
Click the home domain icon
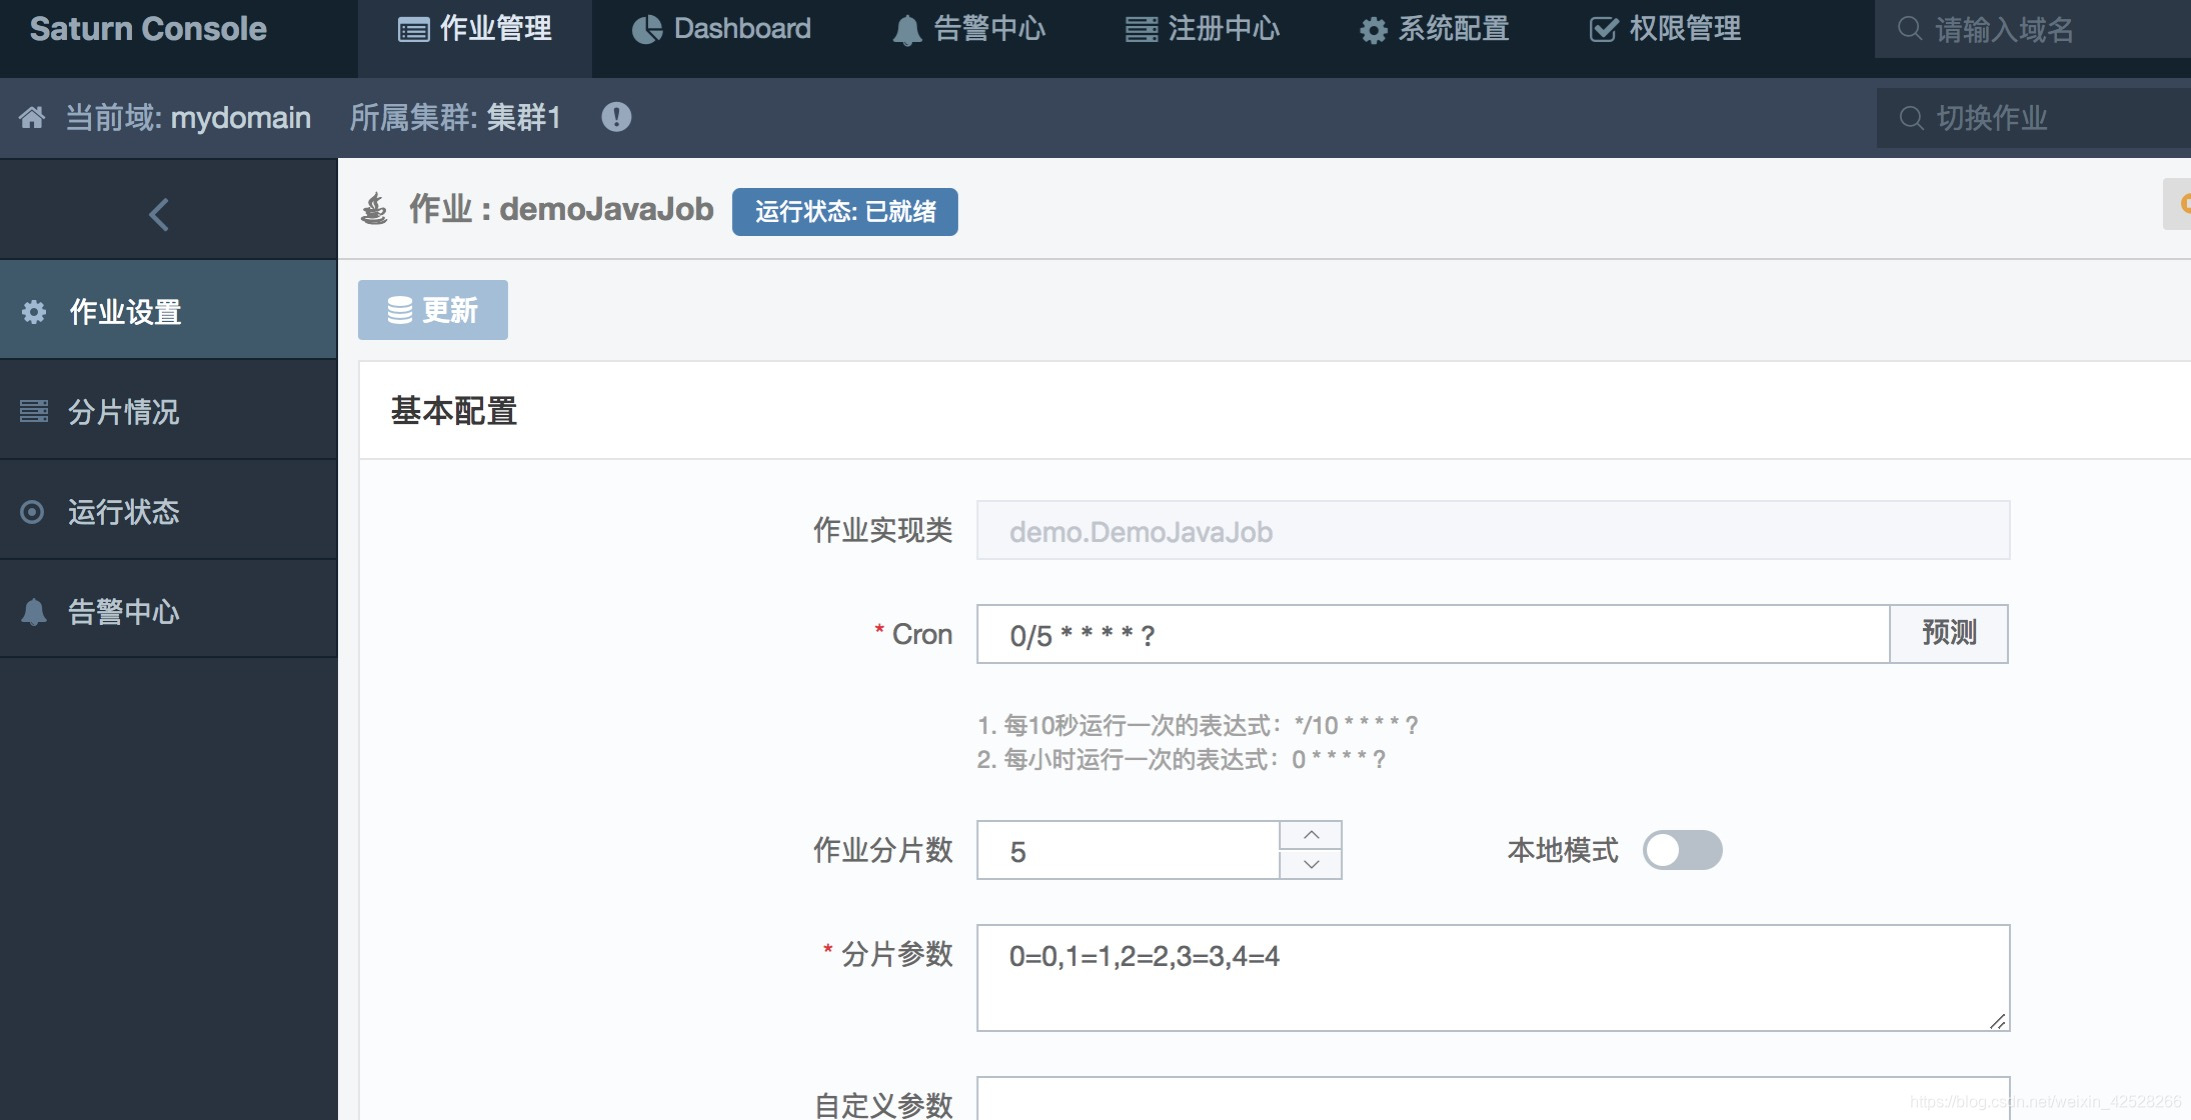pos(31,117)
